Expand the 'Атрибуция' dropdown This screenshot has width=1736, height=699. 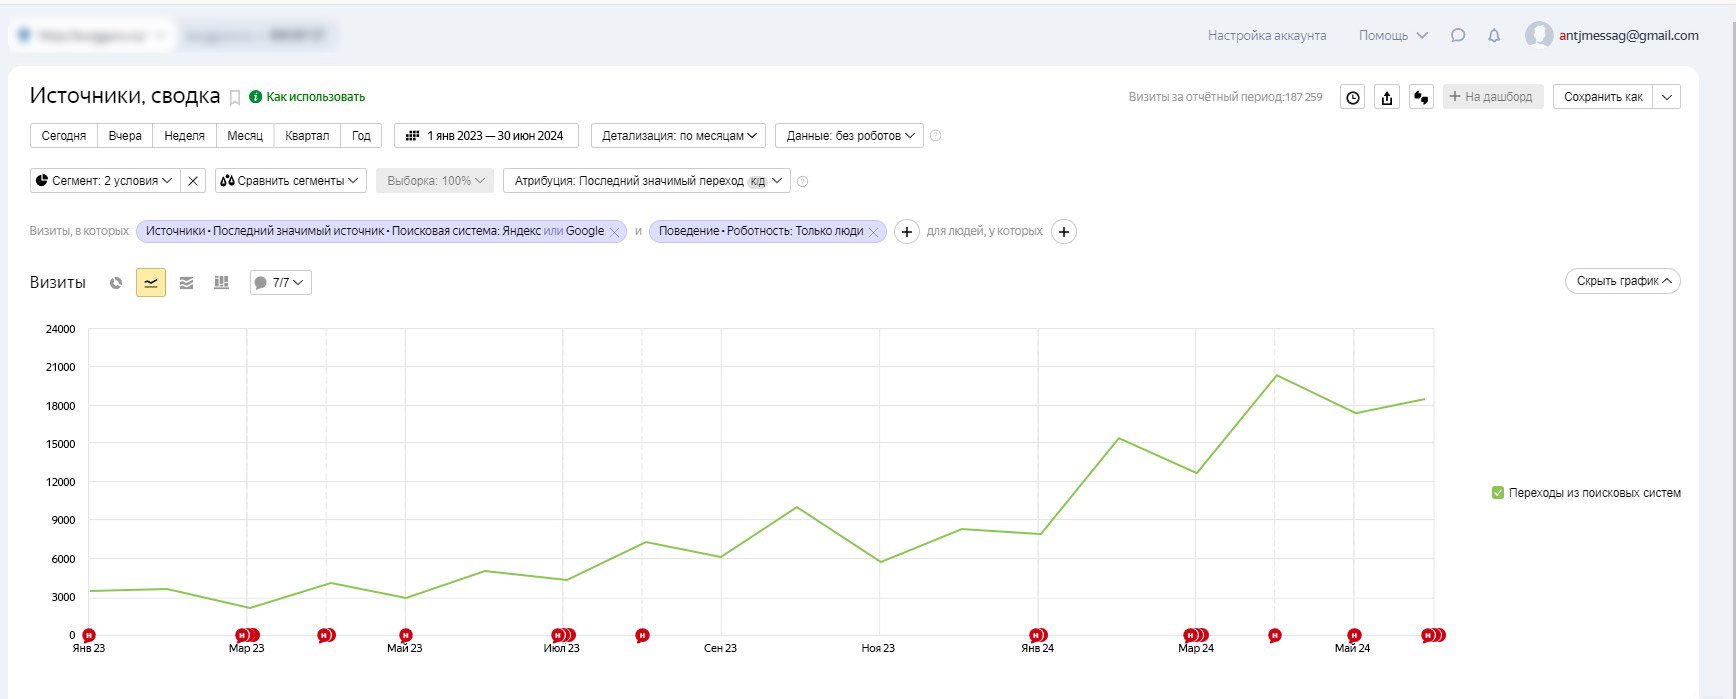646,181
